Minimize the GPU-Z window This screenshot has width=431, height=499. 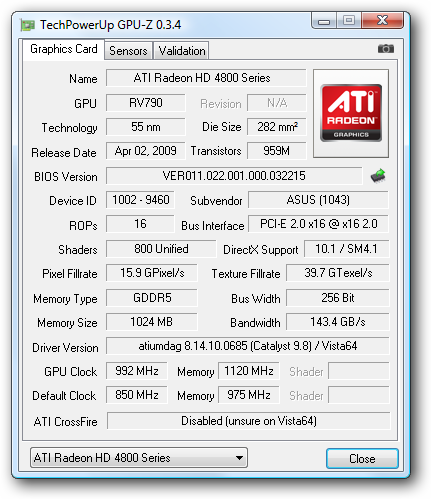coord(324,21)
